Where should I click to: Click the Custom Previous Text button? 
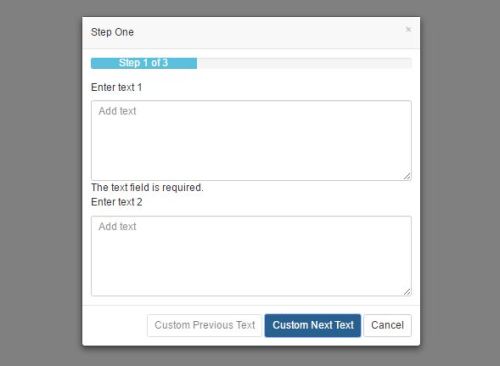coord(205,325)
